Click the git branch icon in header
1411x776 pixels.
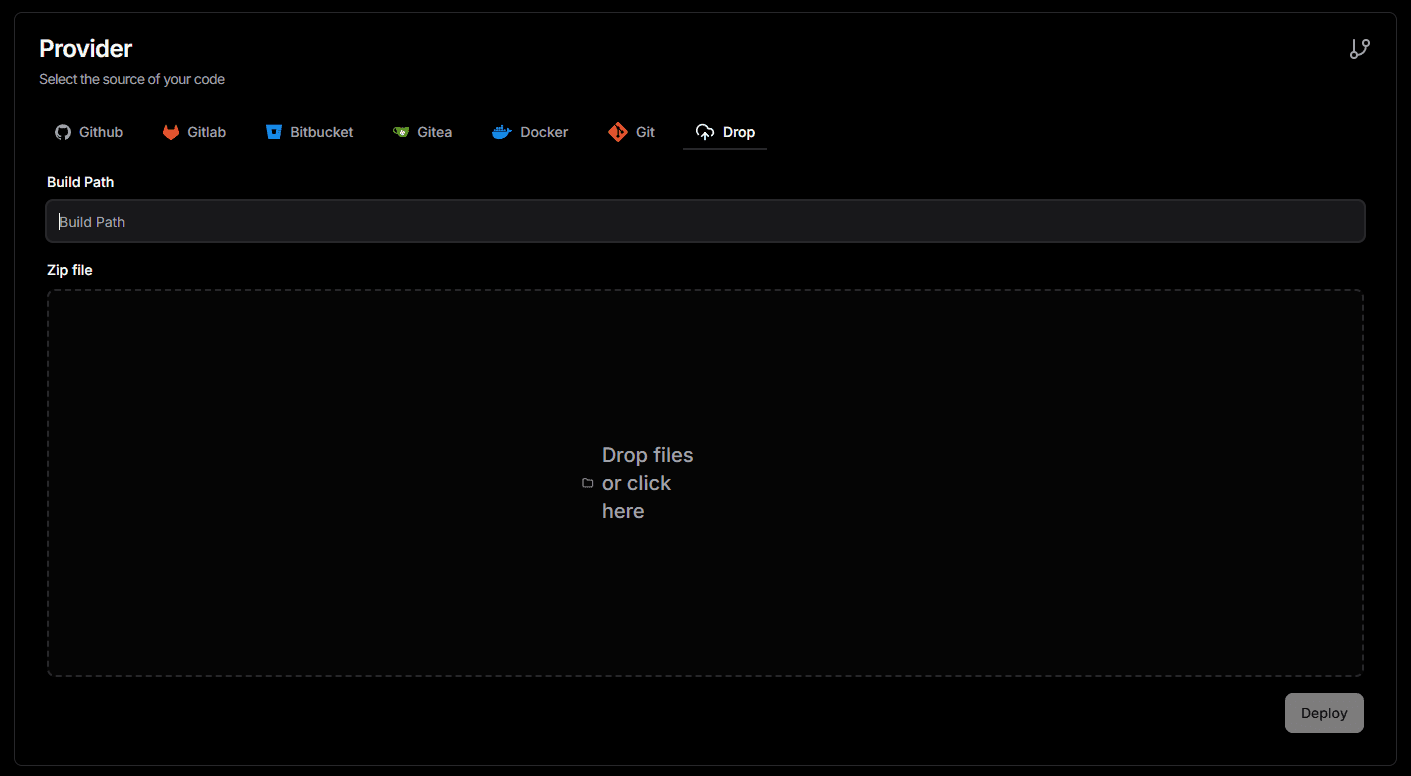pos(1359,49)
